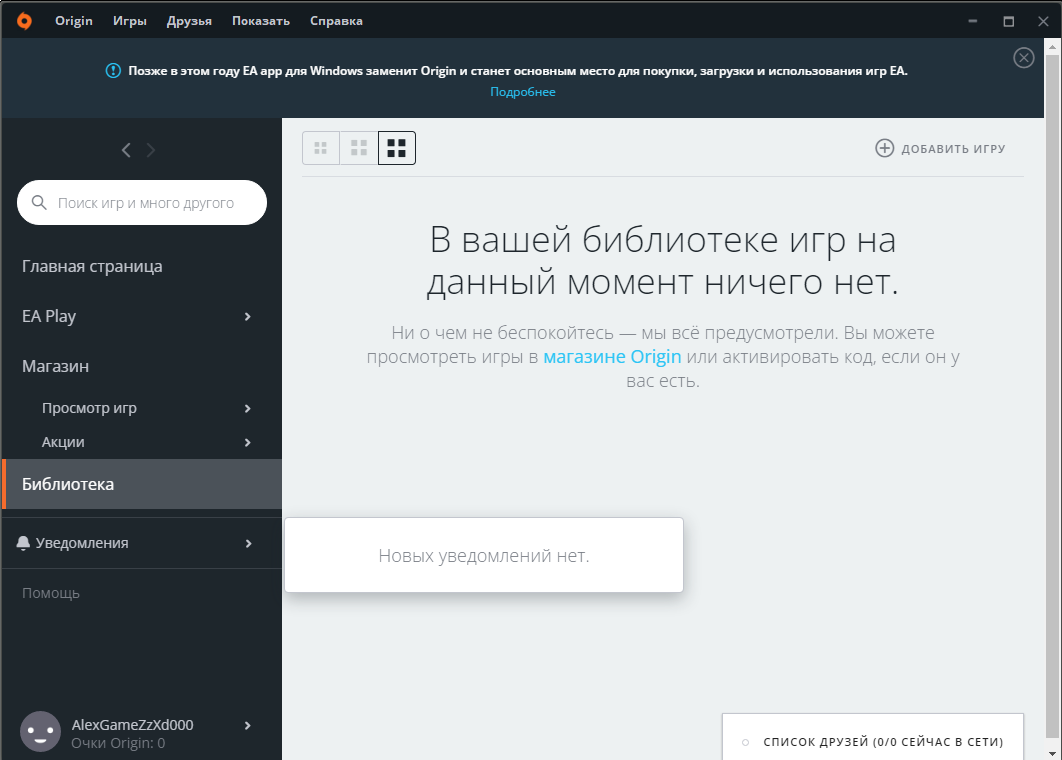Viewport: 1062px width, 760px height.
Task: Open Список друзей panel
Action: (873, 737)
